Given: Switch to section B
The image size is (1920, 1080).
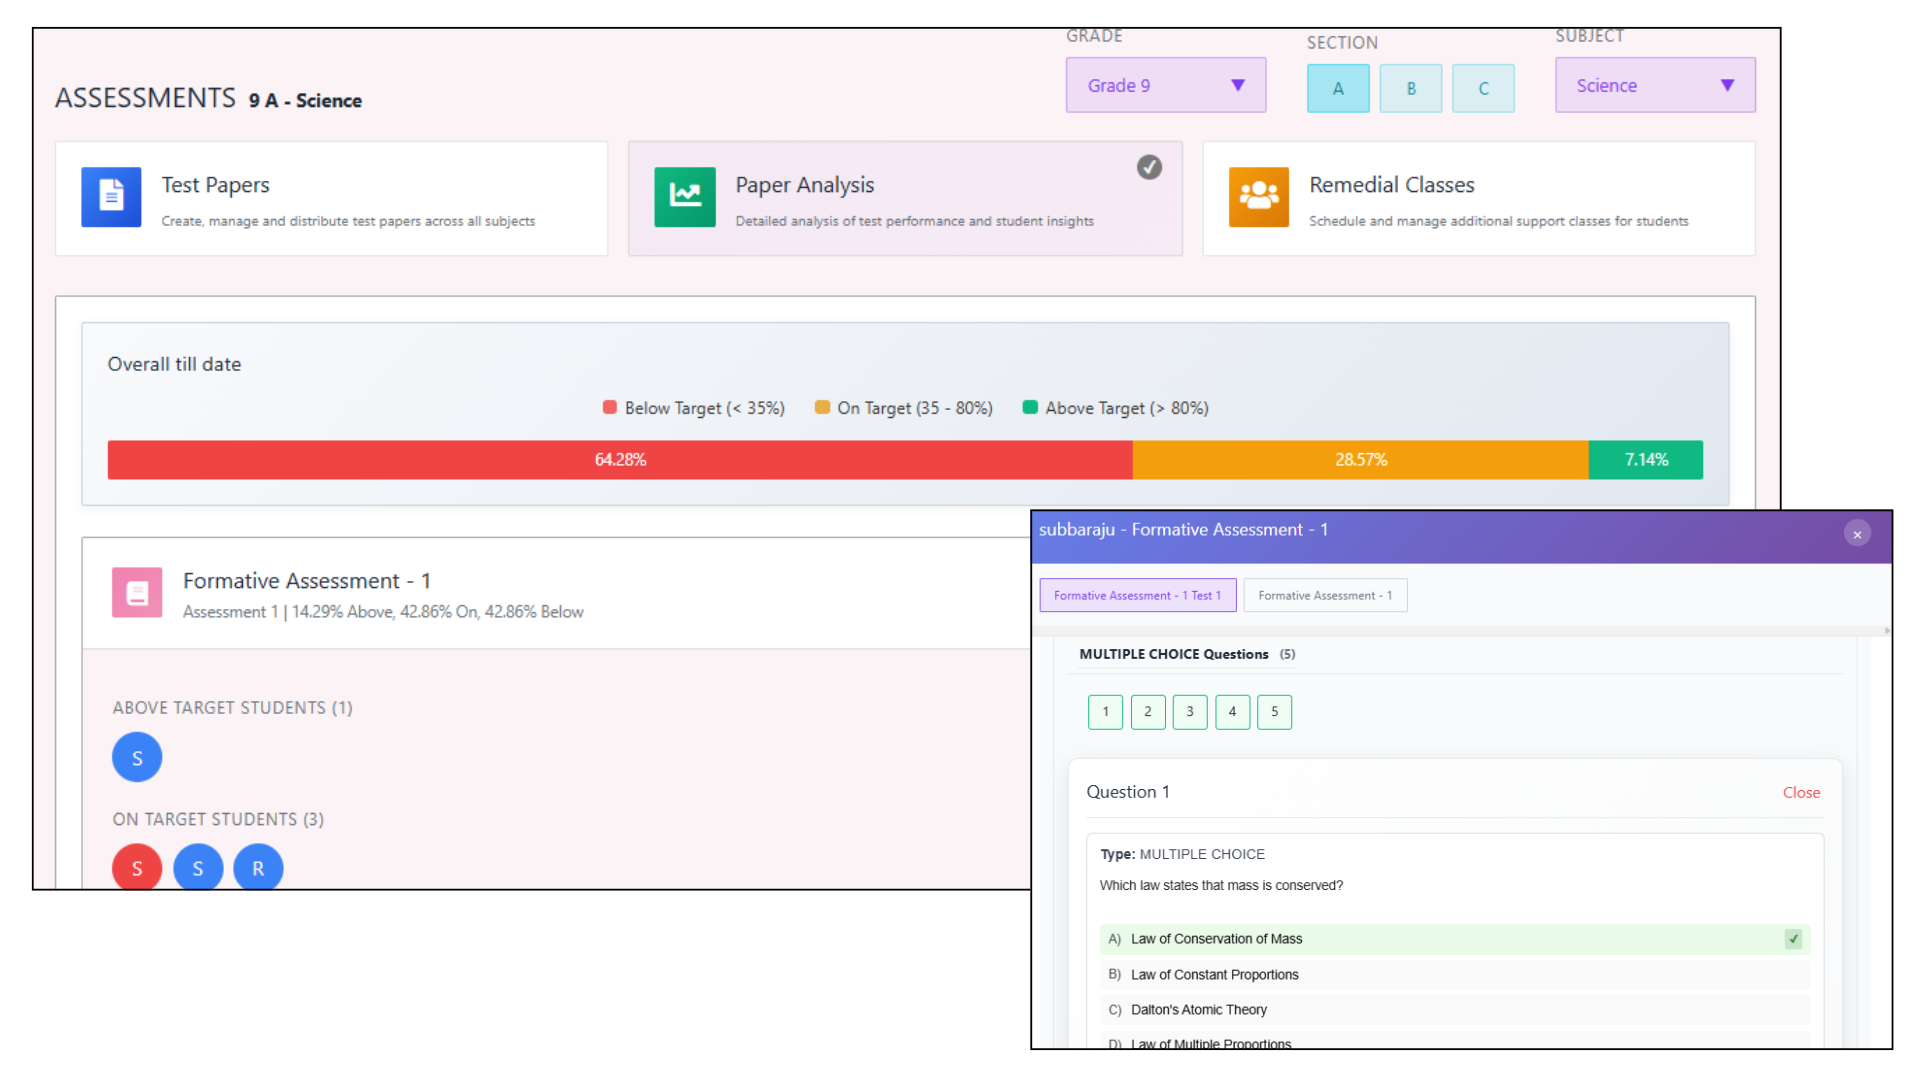Looking at the screenshot, I should coord(1410,88).
